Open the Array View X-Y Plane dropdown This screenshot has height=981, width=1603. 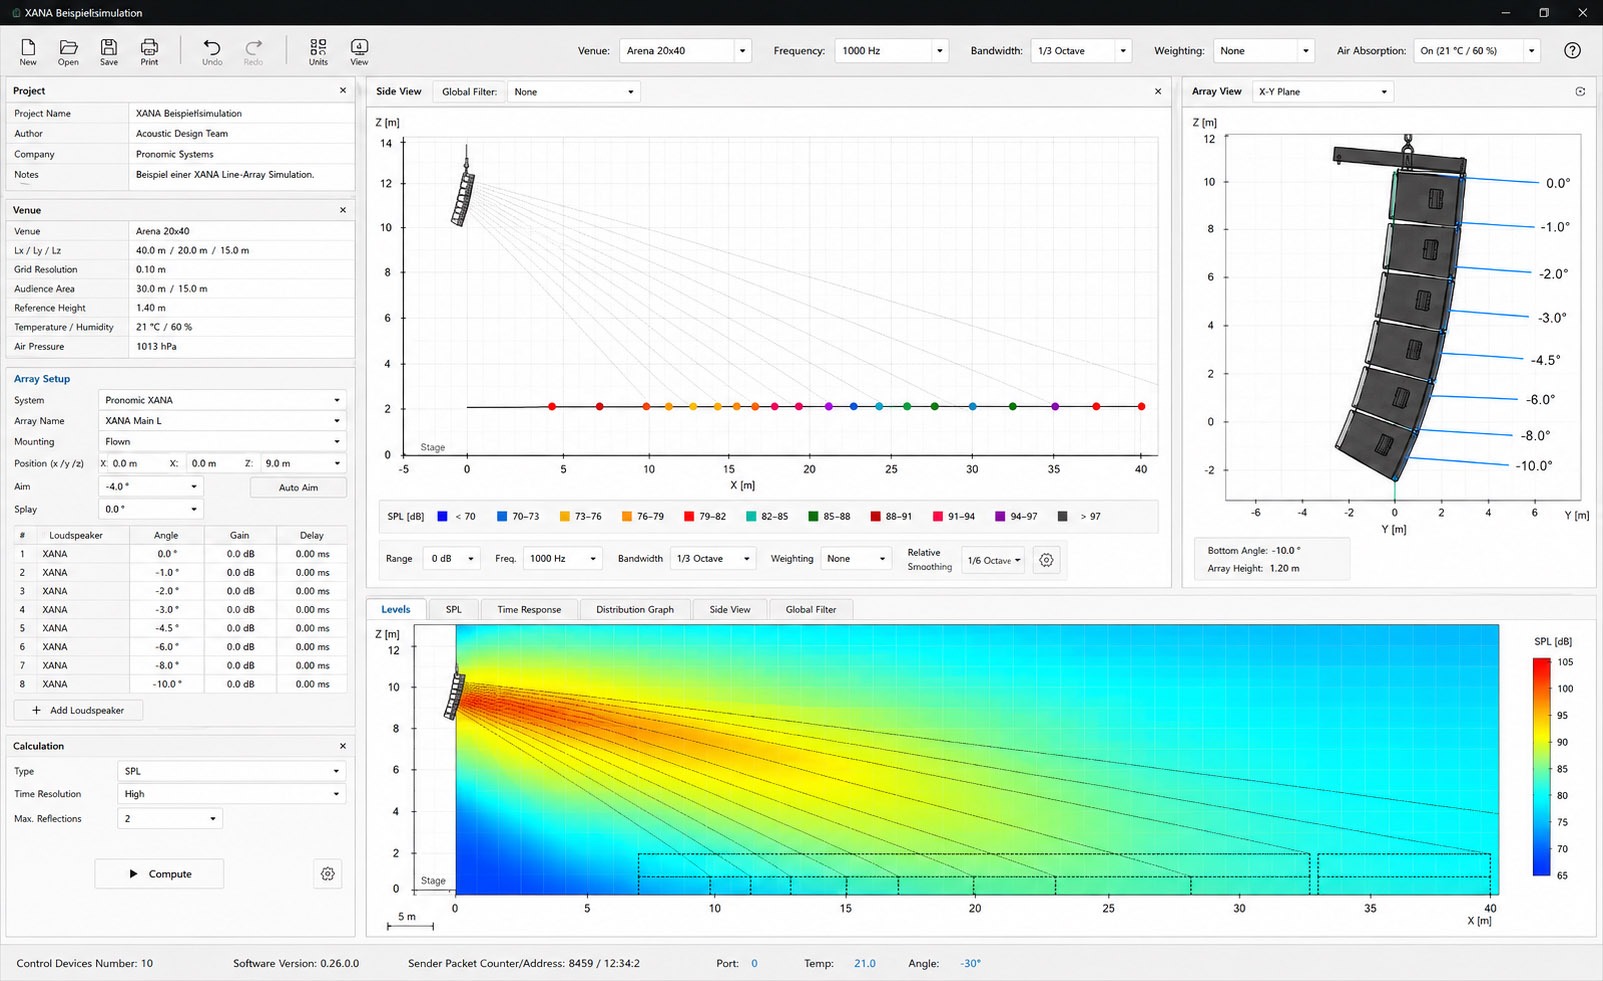point(1323,92)
